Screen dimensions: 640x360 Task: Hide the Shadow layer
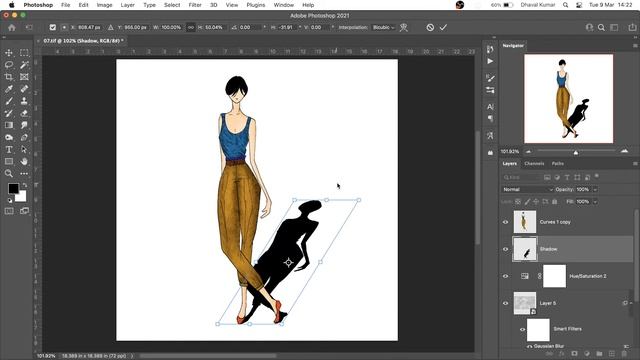[505, 249]
